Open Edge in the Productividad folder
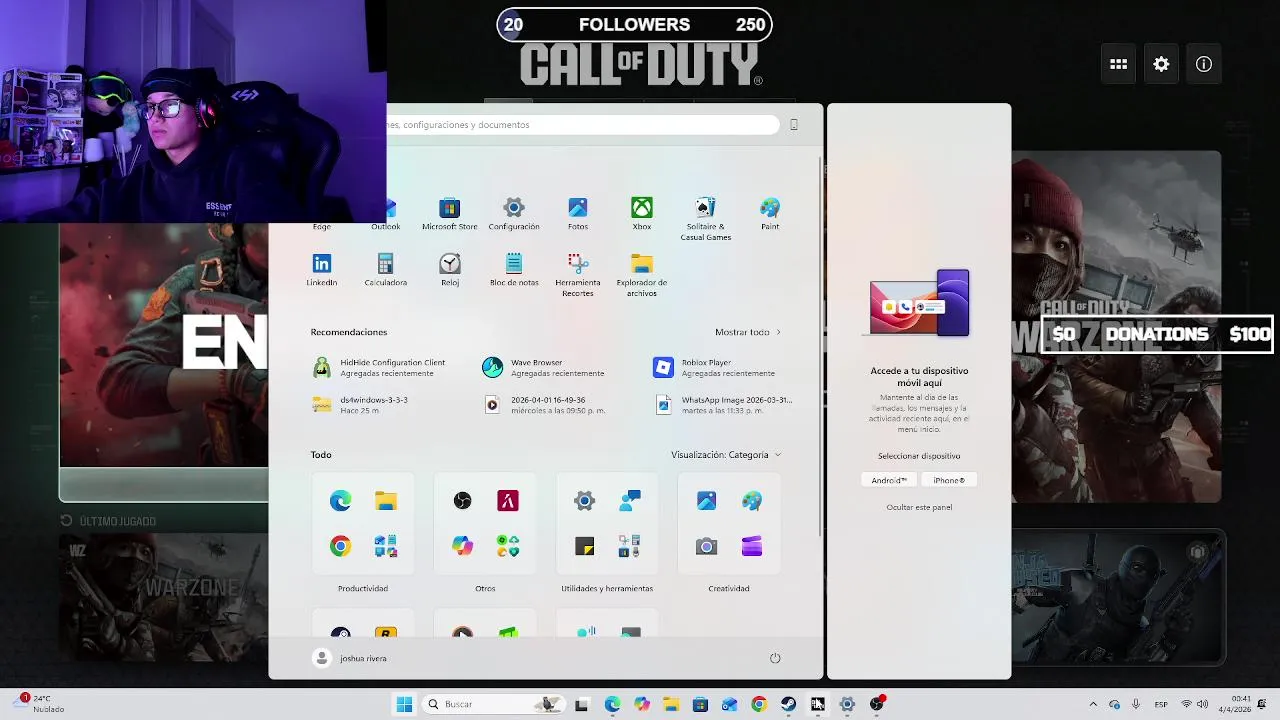This screenshot has height=720, width=1280. pyautogui.click(x=340, y=501)
